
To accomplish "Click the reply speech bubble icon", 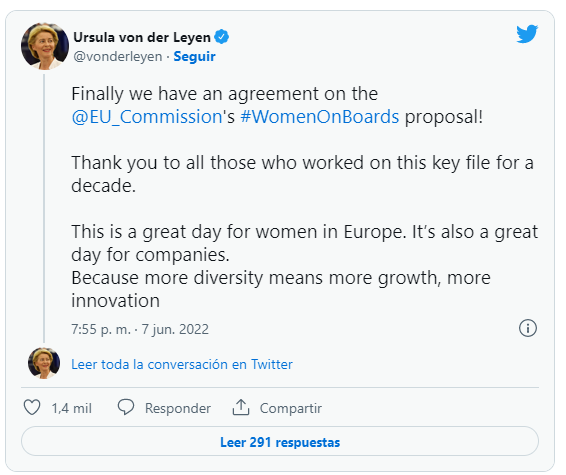I will coord(126,408).
